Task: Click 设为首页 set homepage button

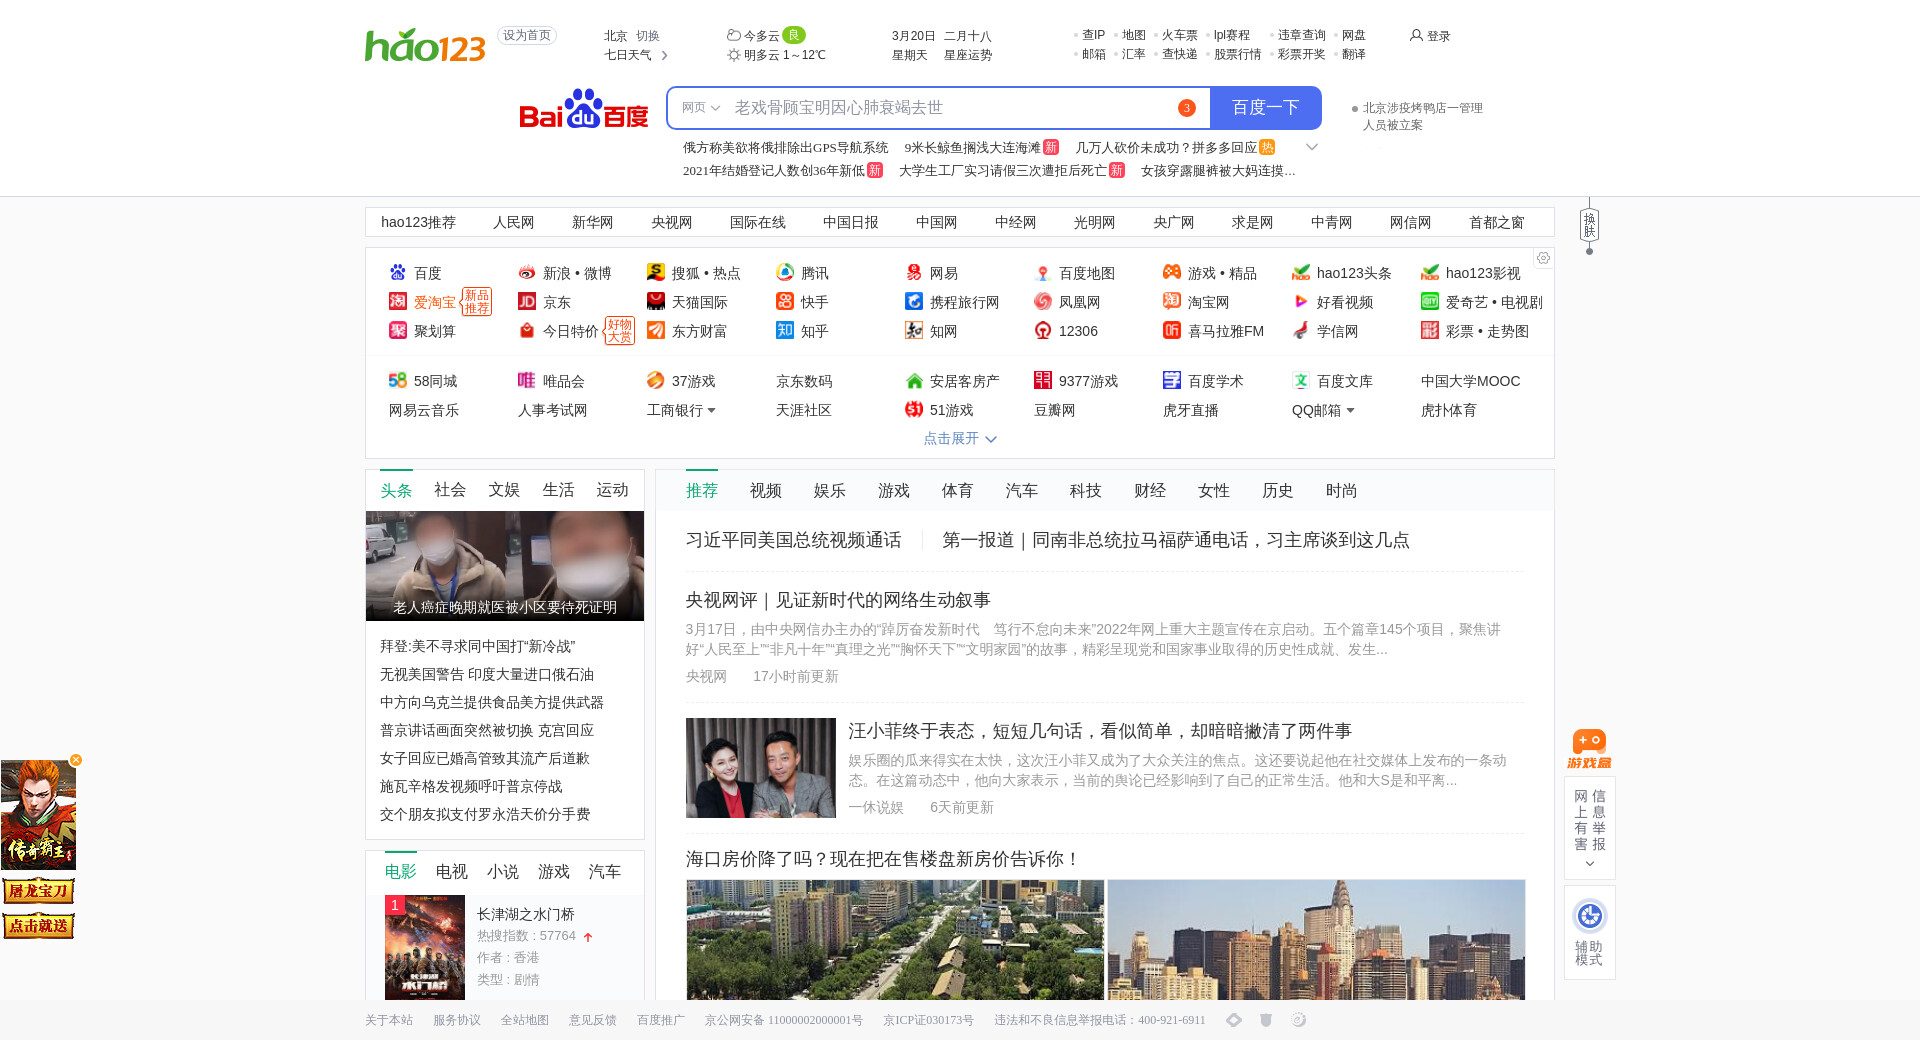Action: [527, 36]
